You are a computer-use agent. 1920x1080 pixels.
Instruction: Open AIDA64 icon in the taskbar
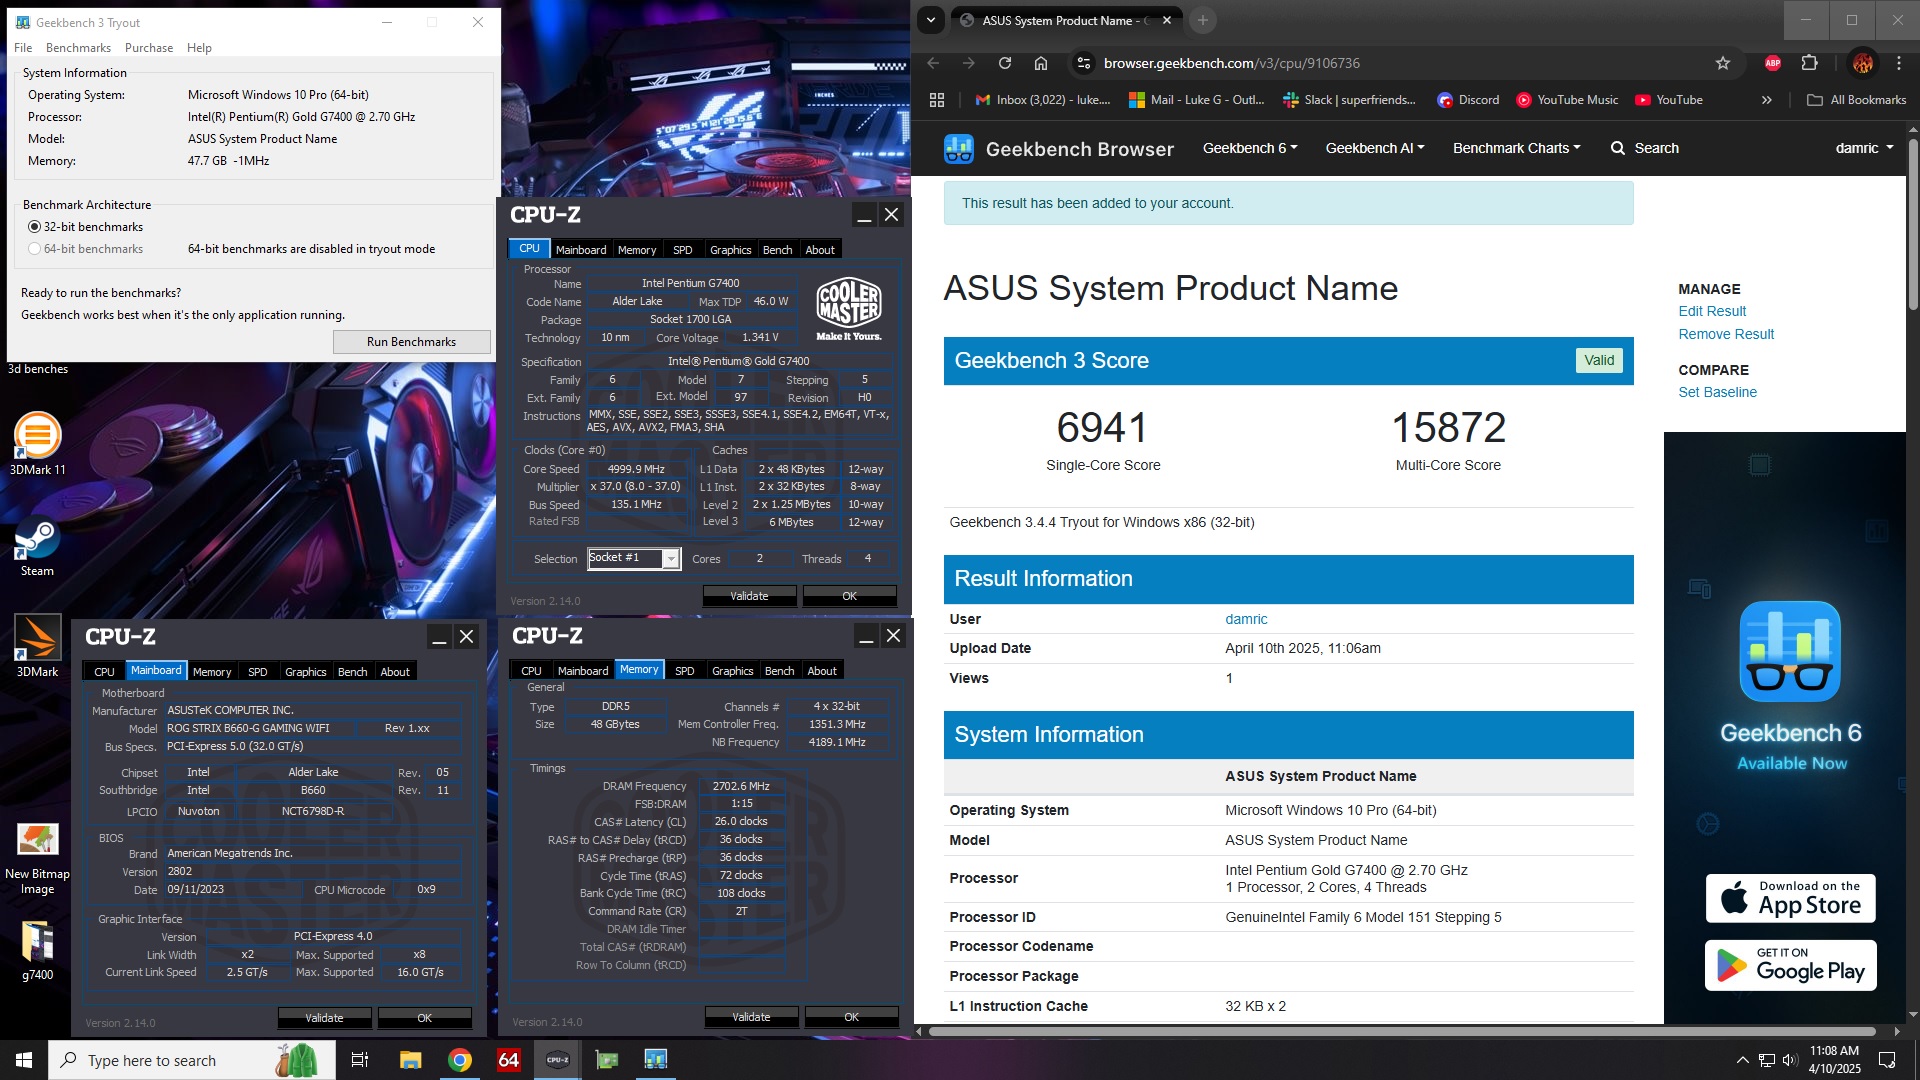[509, 1060]
